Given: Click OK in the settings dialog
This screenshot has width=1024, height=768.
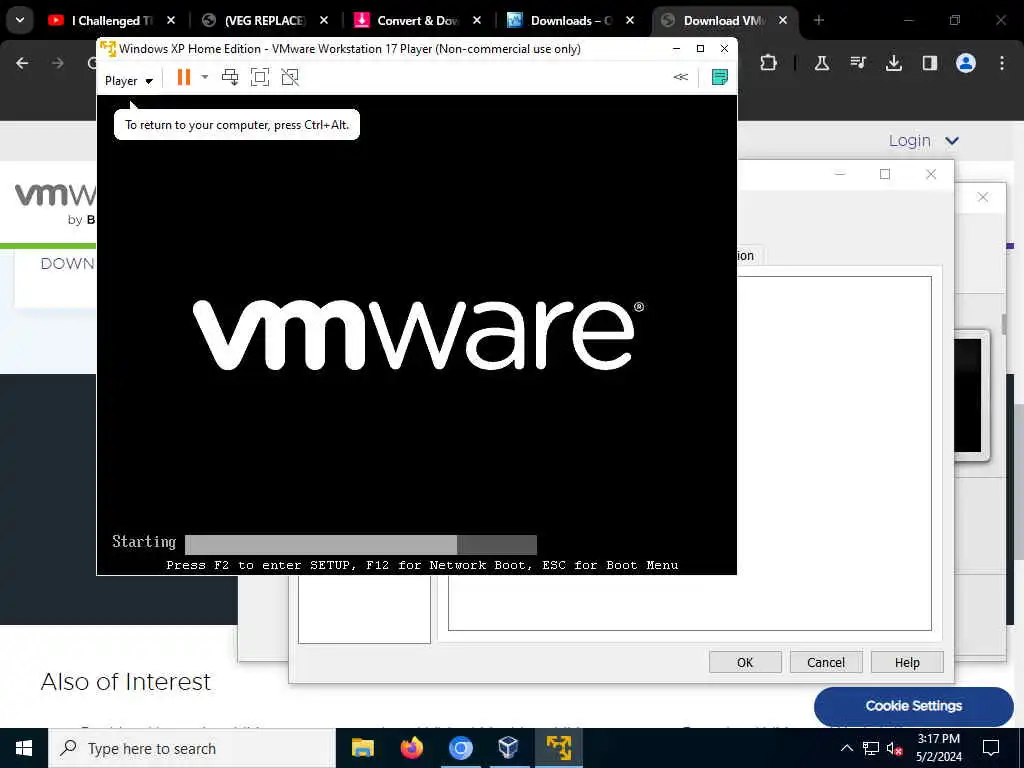Looking at the screenshot, I should tap(745, 662).
